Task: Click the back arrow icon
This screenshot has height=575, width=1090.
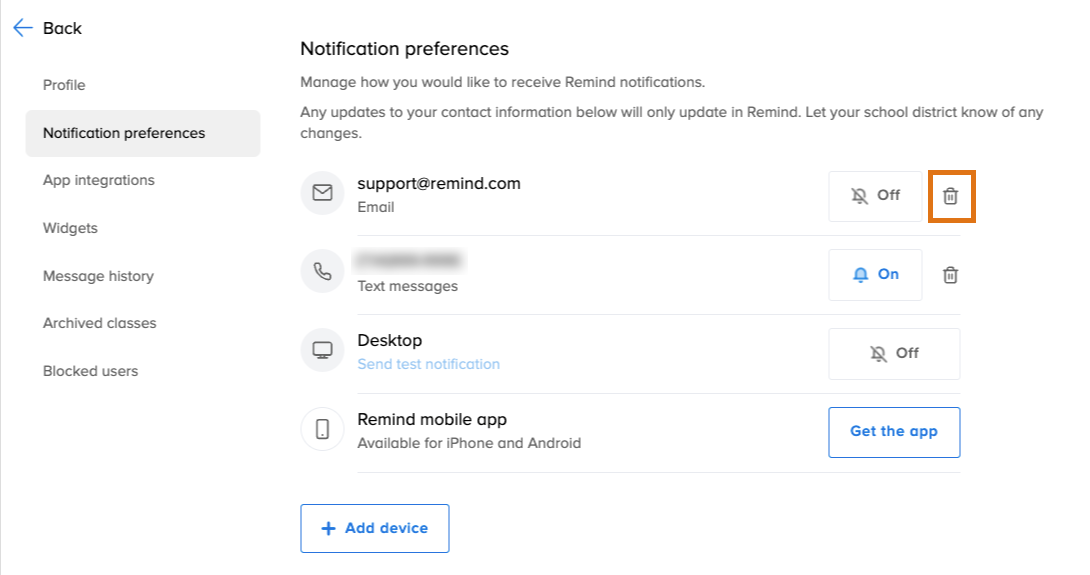Action: coord(23,28)
